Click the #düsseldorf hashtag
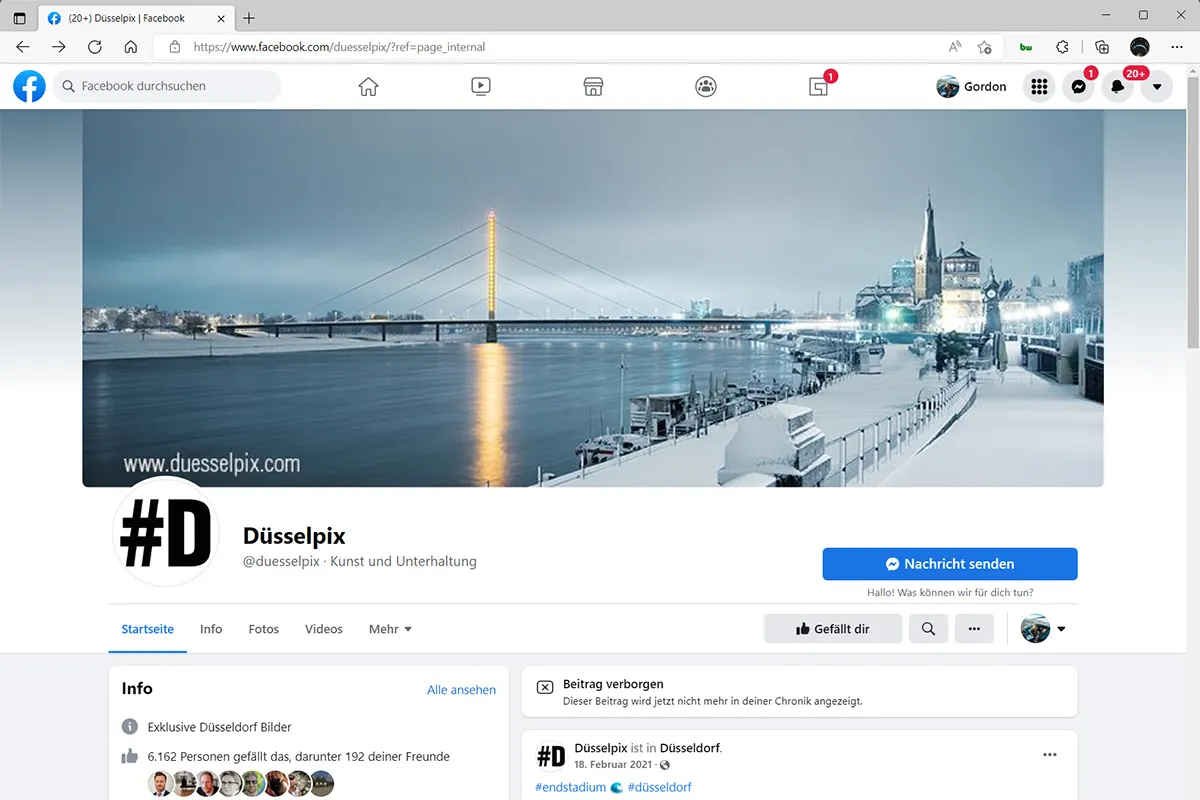The width and height of the screenshot is (1200, 800). point(660,787)
